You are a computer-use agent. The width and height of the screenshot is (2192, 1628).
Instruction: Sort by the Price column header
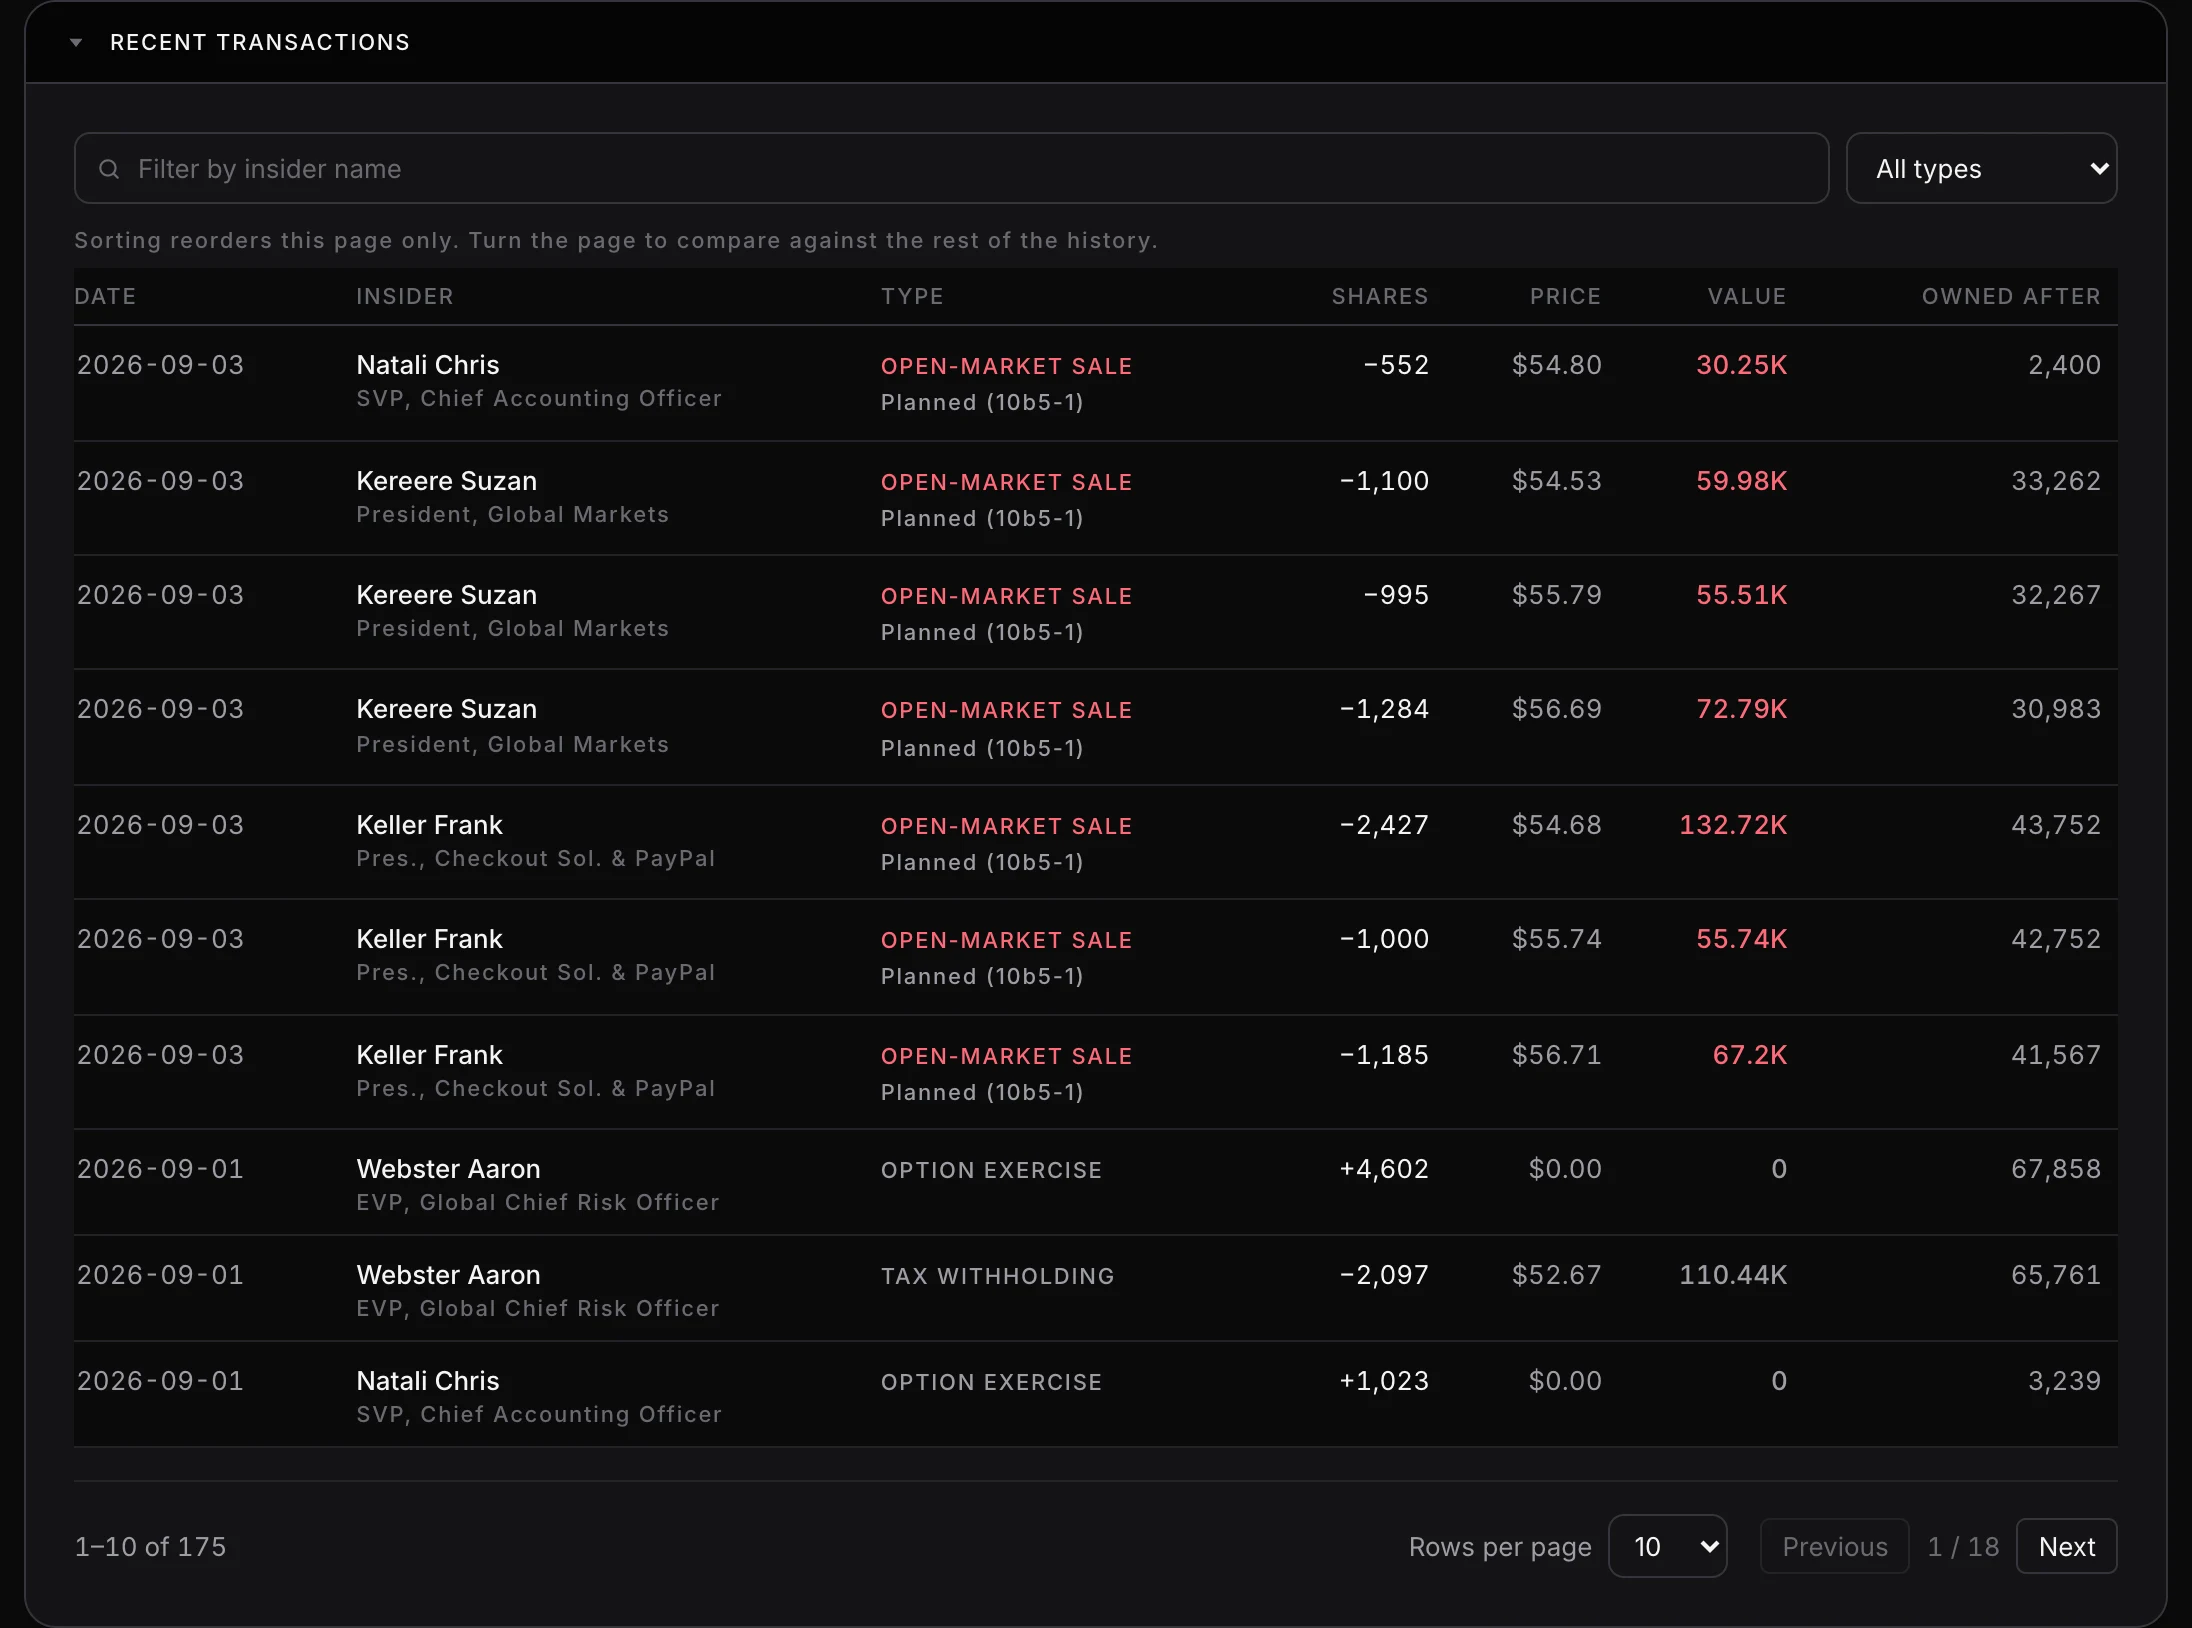[x=1565, y=297]
